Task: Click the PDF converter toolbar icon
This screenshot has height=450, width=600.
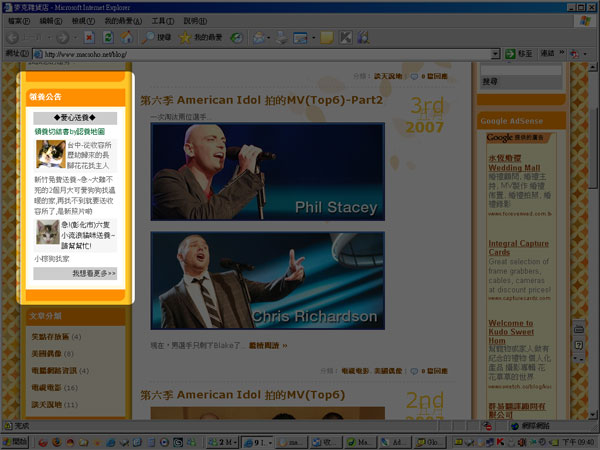Action: (574, 54)
